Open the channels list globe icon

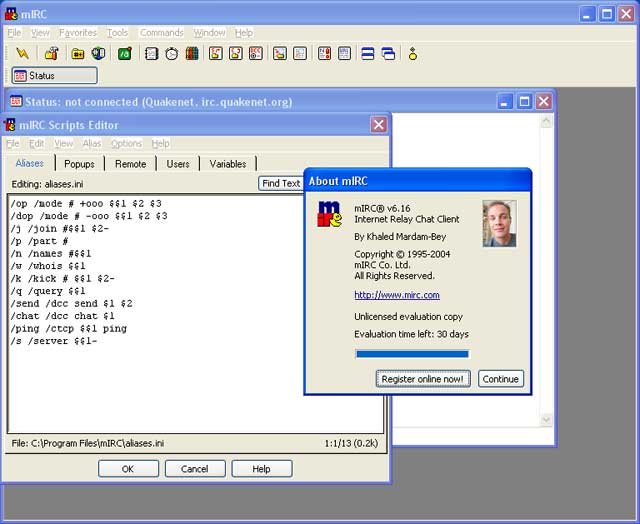click(98, 53)
